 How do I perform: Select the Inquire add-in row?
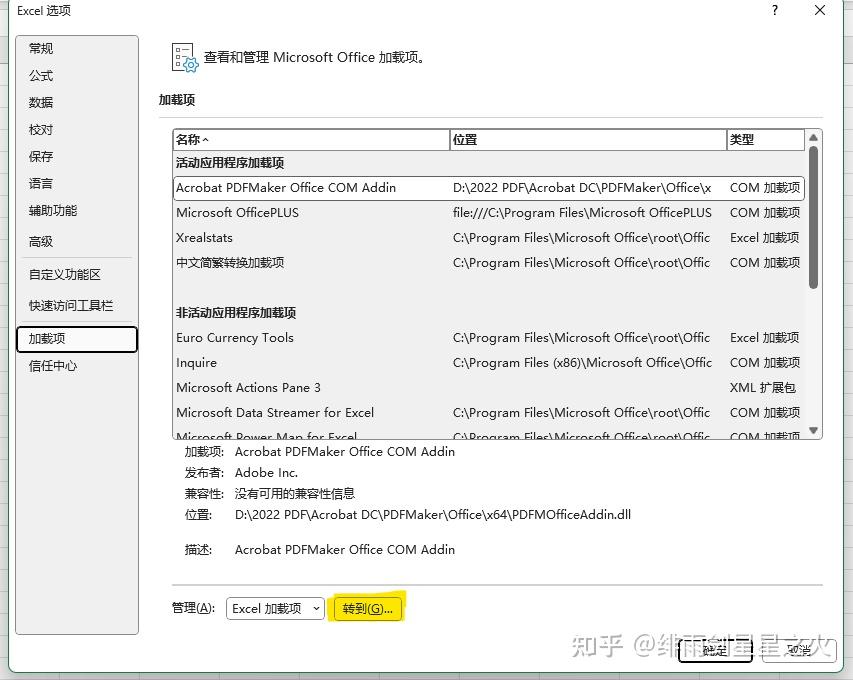click(489, 363)
